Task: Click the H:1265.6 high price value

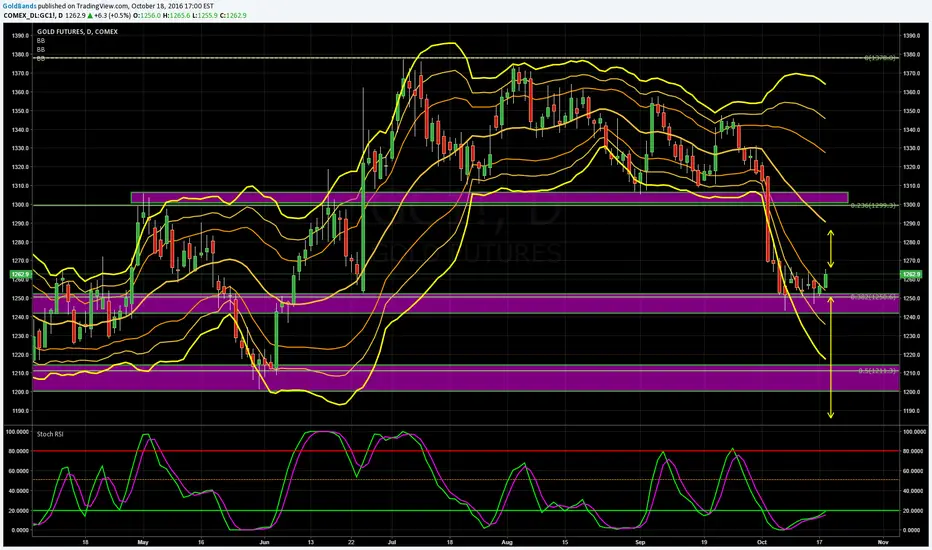Action: pos(177,15)
